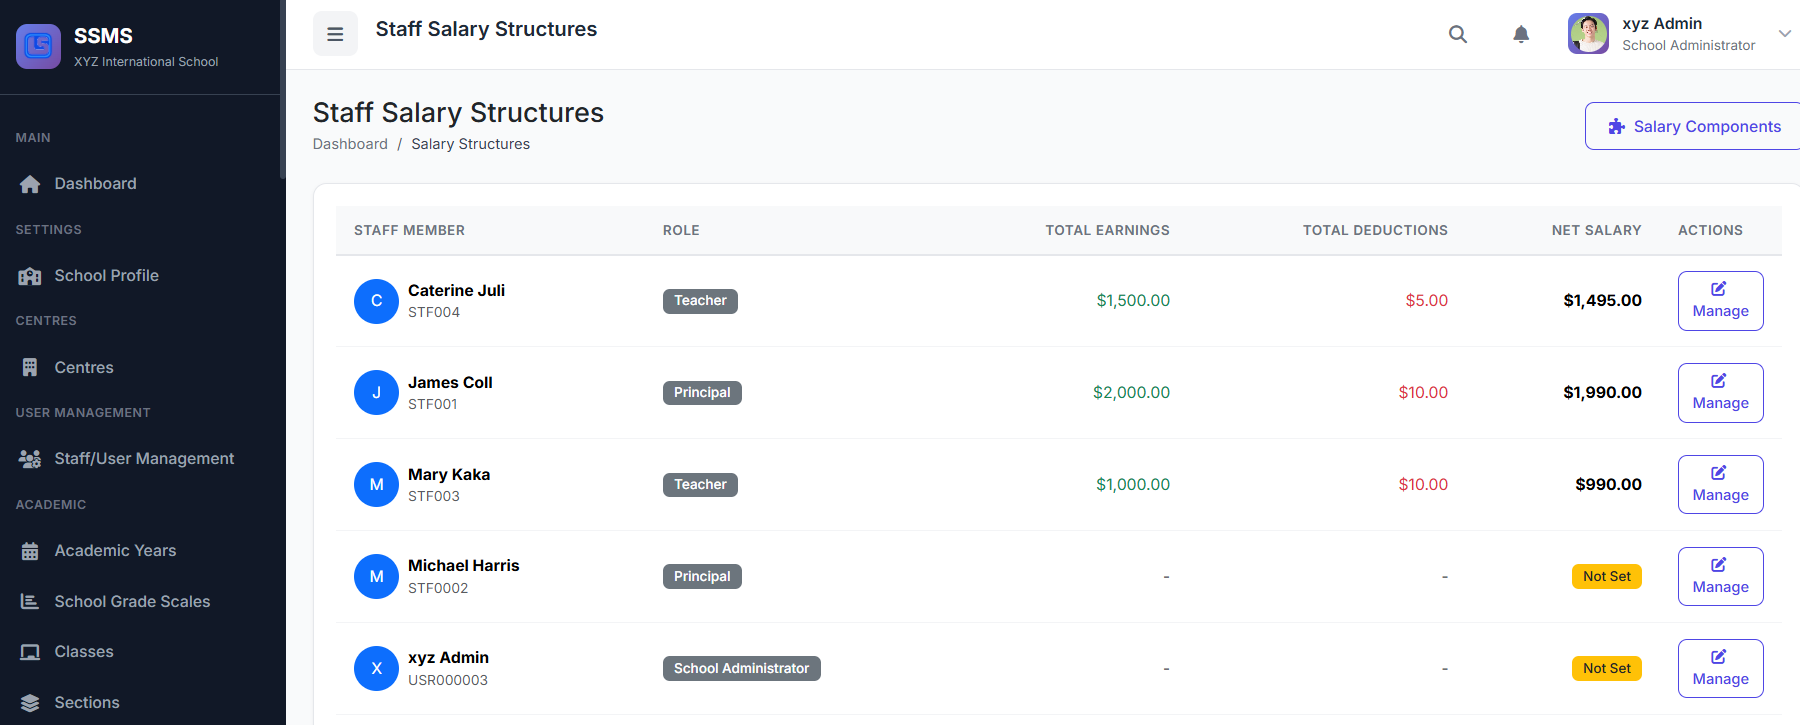Click the SSMS logo icon
1800x725 pixels.
[38, 46]
